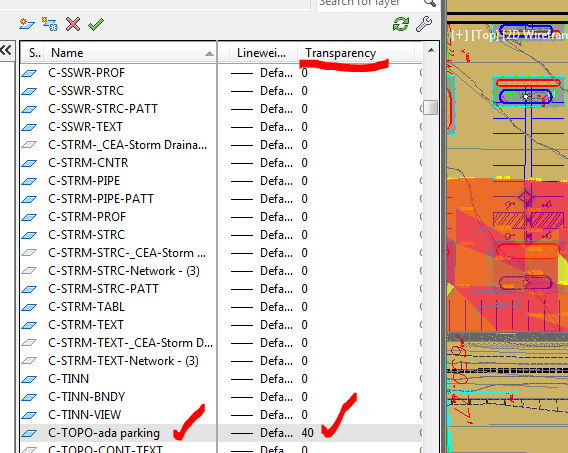Image resolution: width=568 pixels, height=453 pixels.
Task: Click status icon of C-TINN-VIEW layer
Action: click(x=29, y=415)
